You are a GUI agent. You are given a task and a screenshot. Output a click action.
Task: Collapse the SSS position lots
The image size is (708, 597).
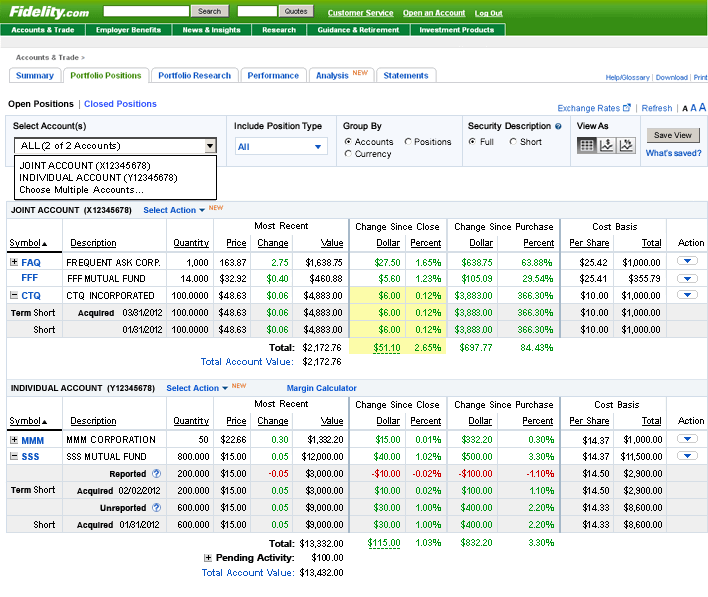pyautogui.click(x=14, y=456)
